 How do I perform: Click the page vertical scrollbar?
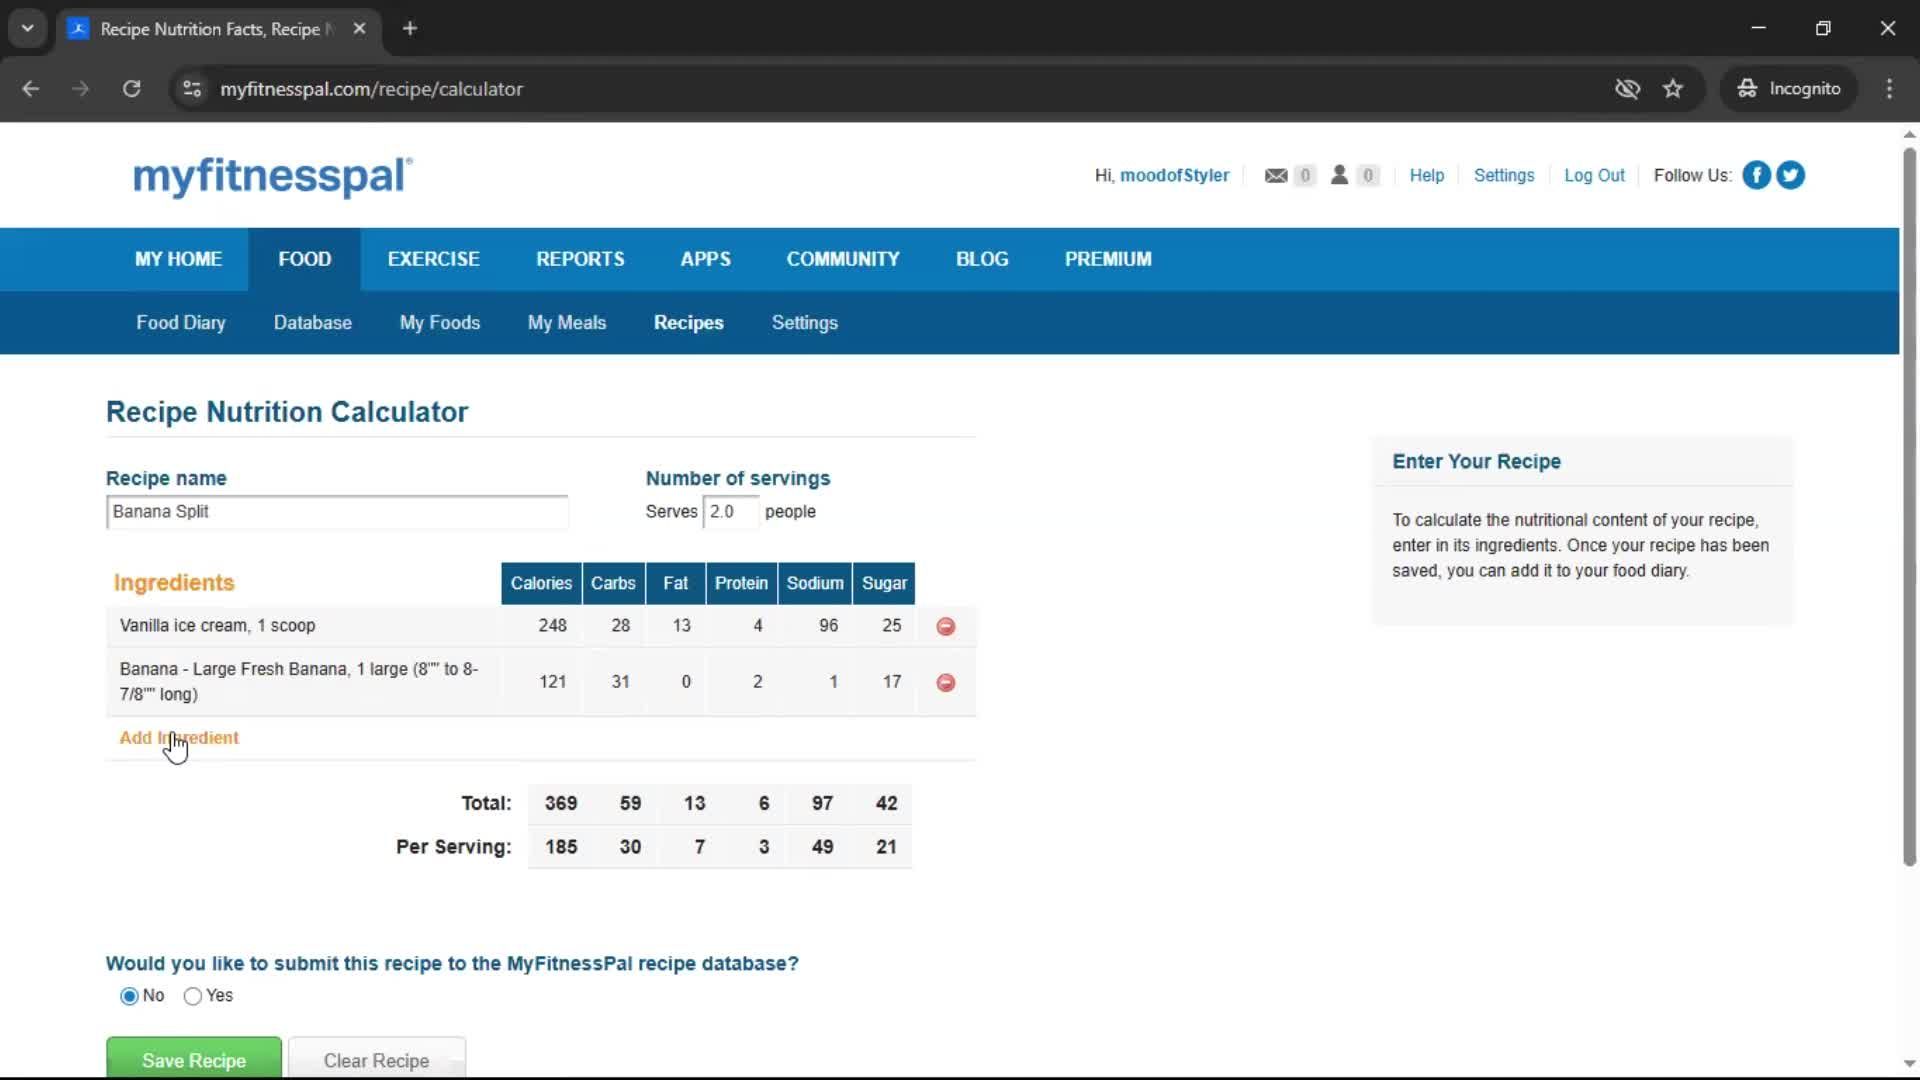(1909, 505)
